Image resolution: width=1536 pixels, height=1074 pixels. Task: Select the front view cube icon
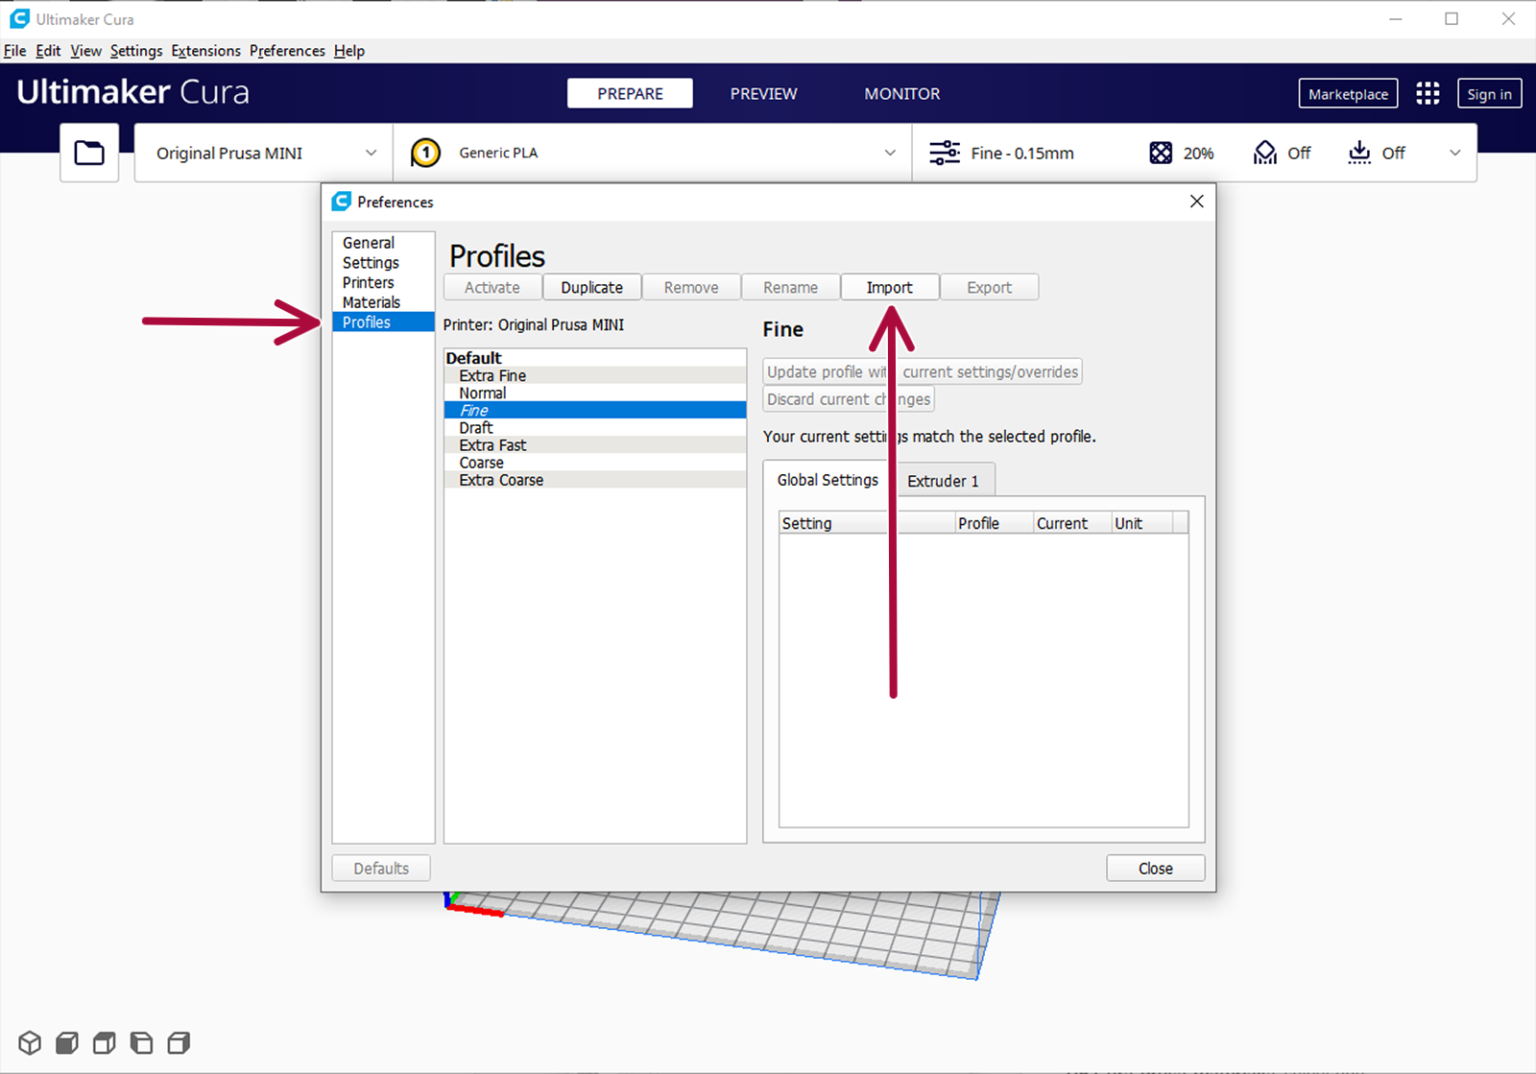click(66, 1042)
